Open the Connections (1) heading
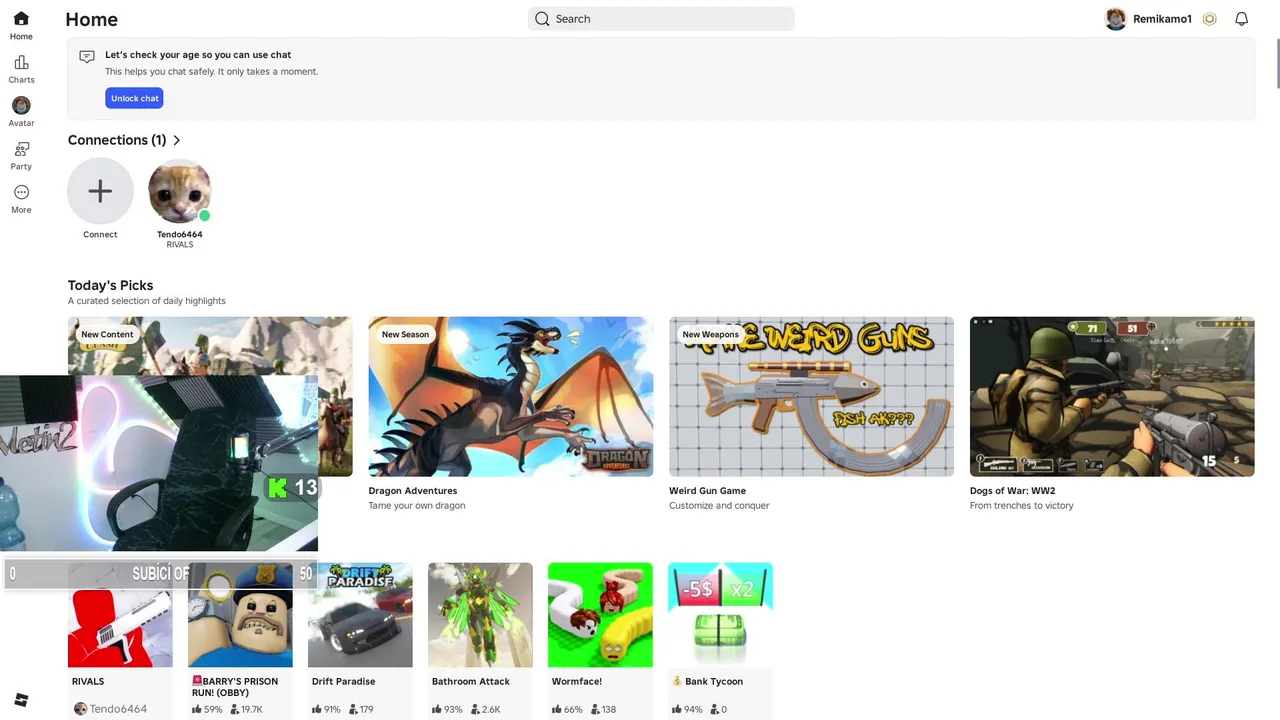 click(x=117, y=140)
